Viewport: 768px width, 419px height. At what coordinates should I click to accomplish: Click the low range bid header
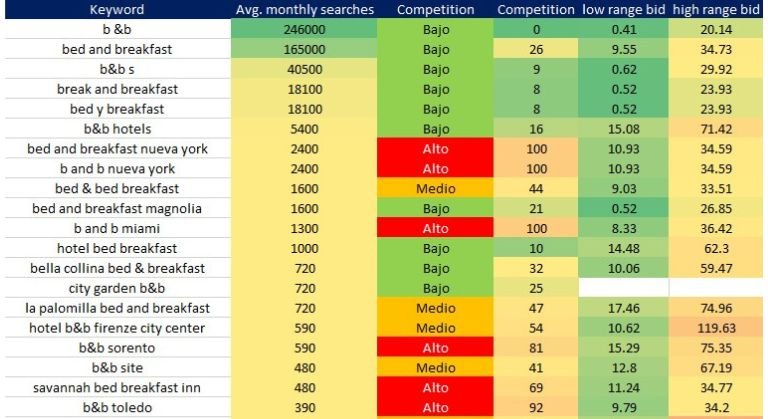pyautogui.click(x=623, y=9)
